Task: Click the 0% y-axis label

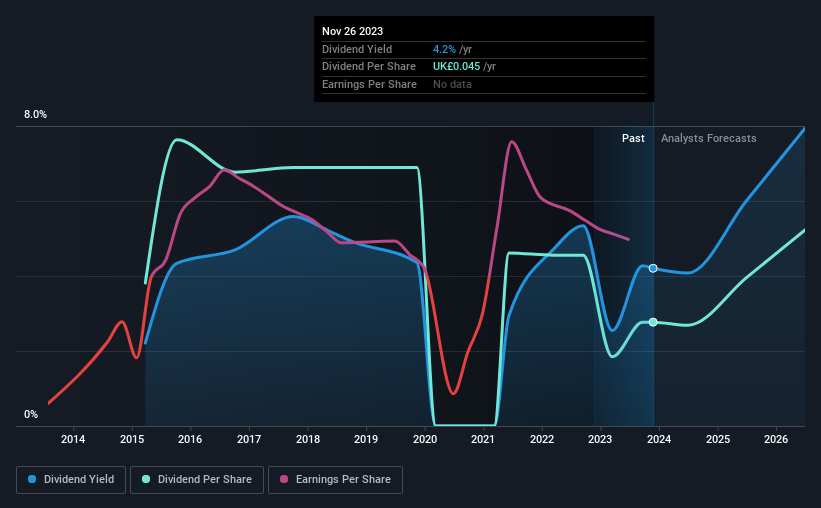Action: tap(31, 414)
